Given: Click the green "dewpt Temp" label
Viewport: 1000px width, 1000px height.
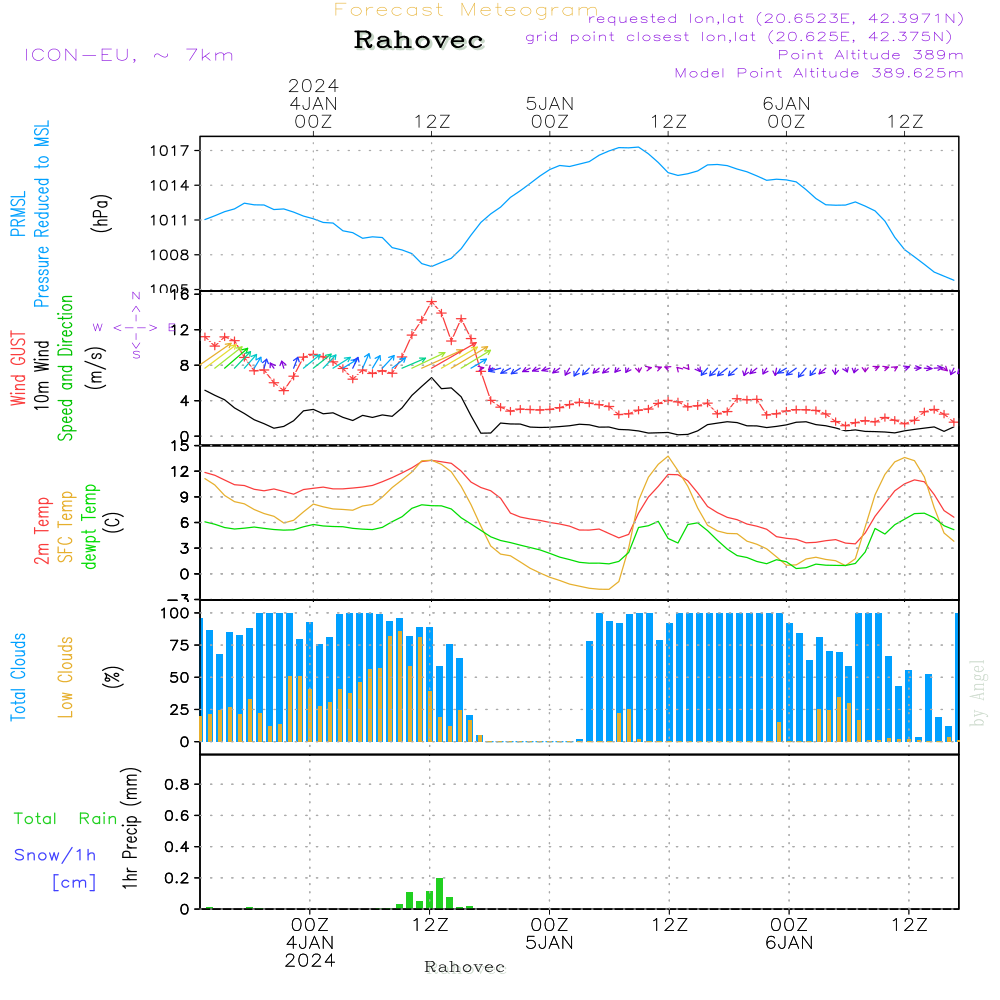Looking at the screenshot, I should 90,527.
